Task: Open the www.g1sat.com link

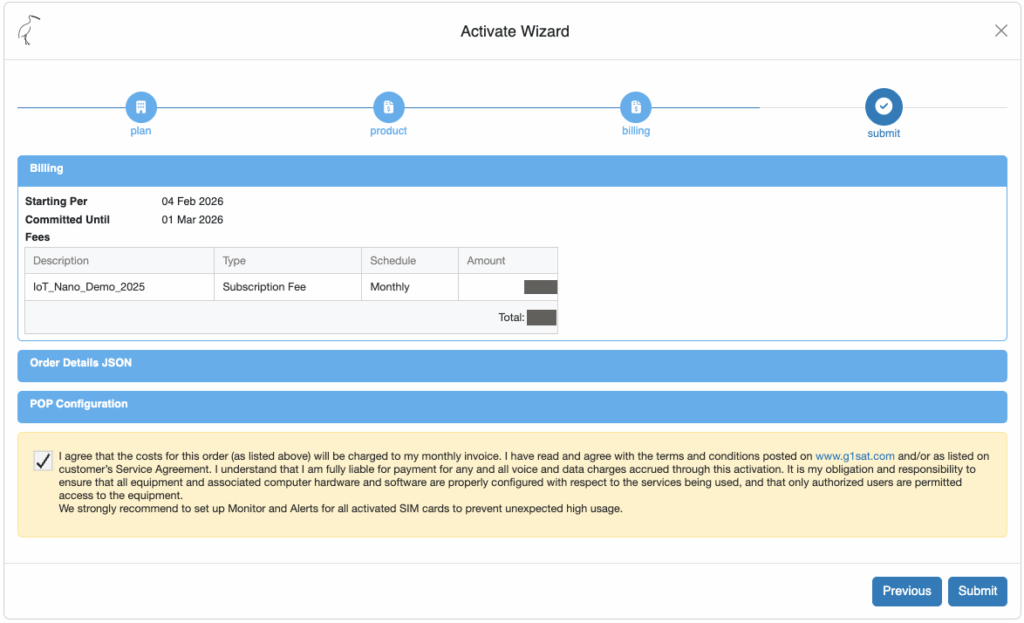Action: click(854, 456)
